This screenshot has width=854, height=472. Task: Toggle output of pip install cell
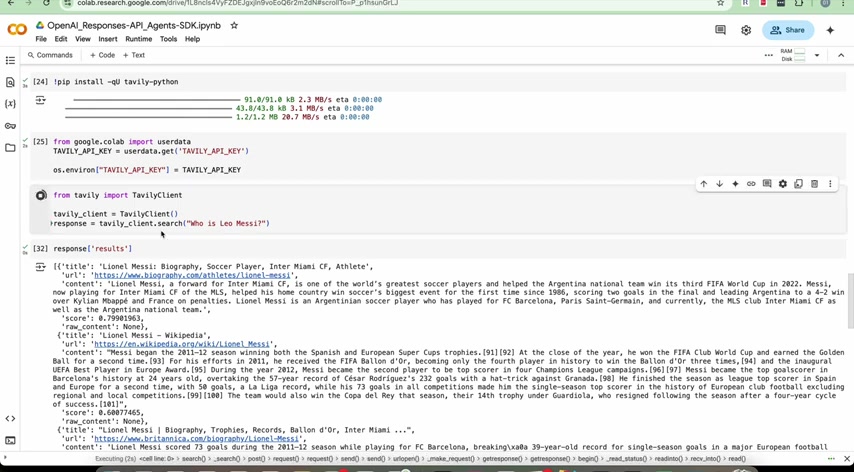[x=40, y=100]
